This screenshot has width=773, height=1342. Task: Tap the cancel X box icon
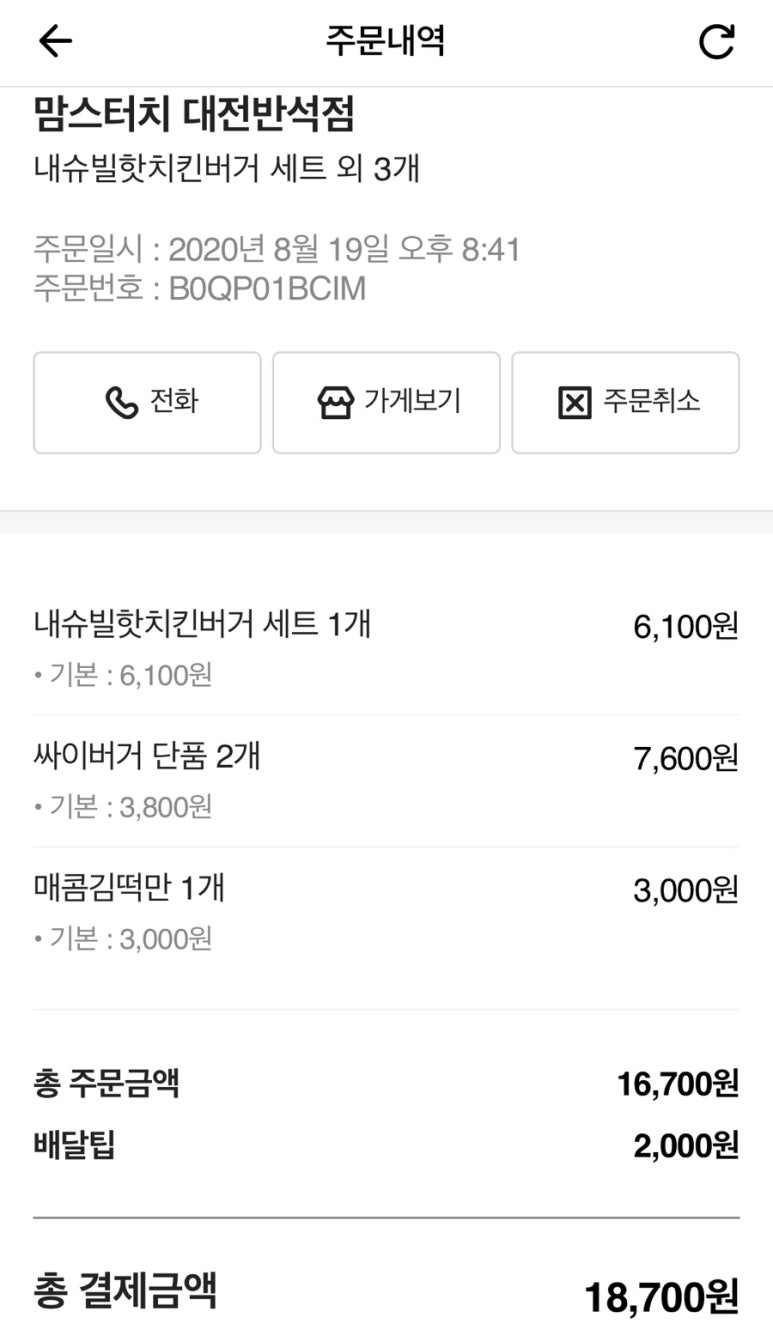(574, 403)
